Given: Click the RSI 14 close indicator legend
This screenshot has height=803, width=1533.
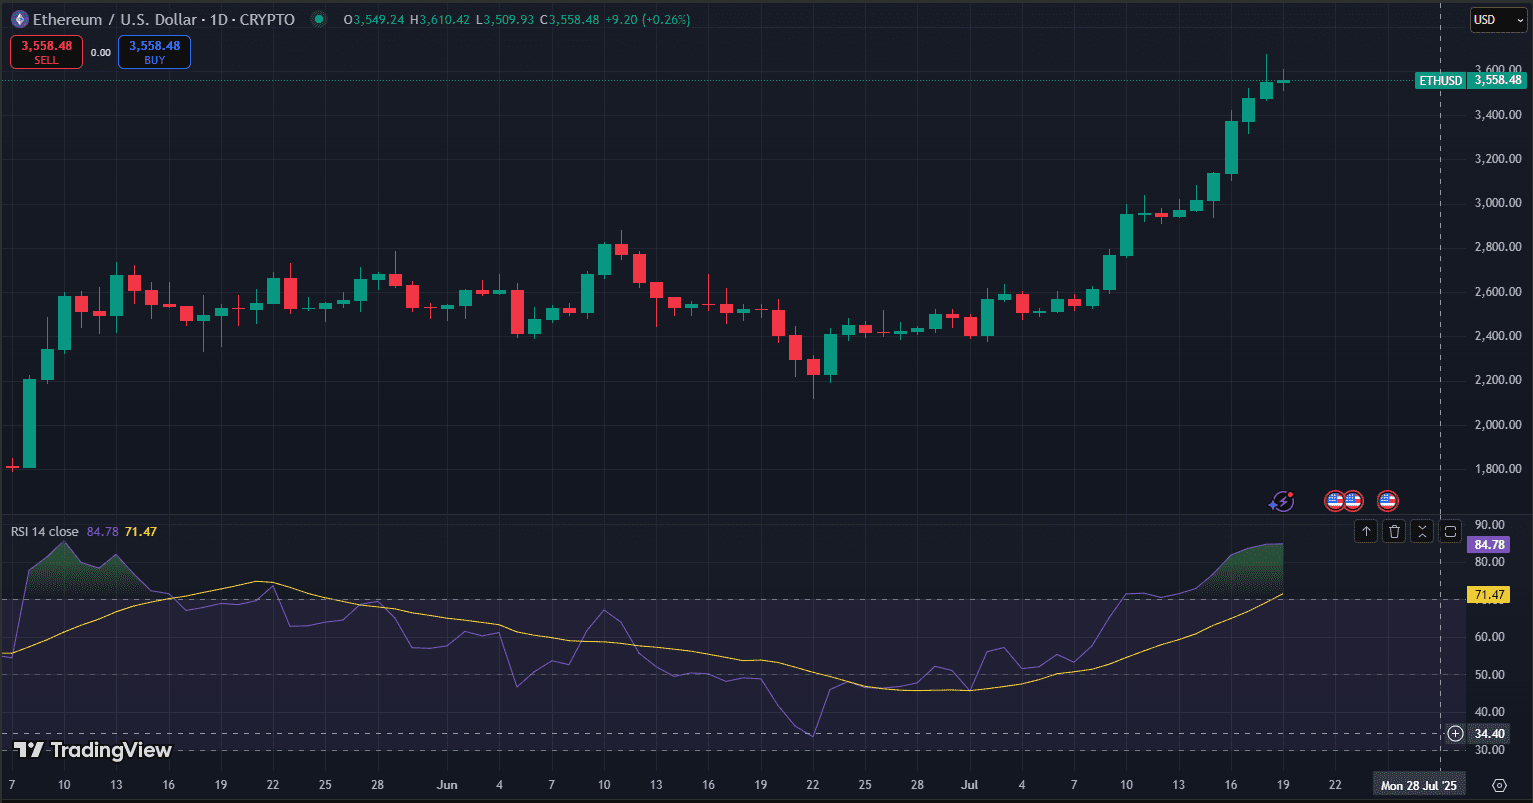Looking at the screenshot, I should [45, 531].
